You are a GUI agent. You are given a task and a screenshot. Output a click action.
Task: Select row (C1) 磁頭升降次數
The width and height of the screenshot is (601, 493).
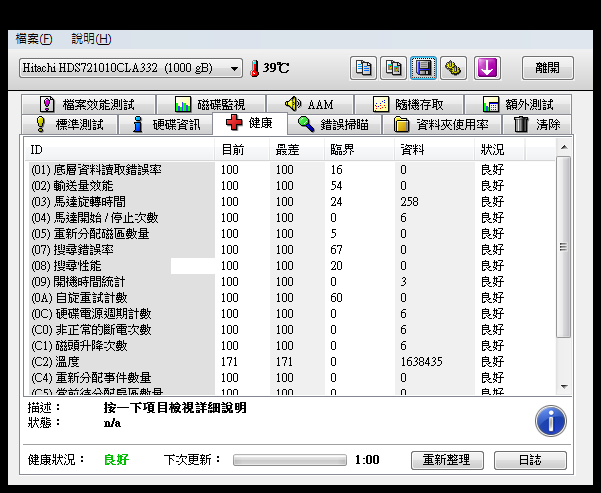(290, 346)
